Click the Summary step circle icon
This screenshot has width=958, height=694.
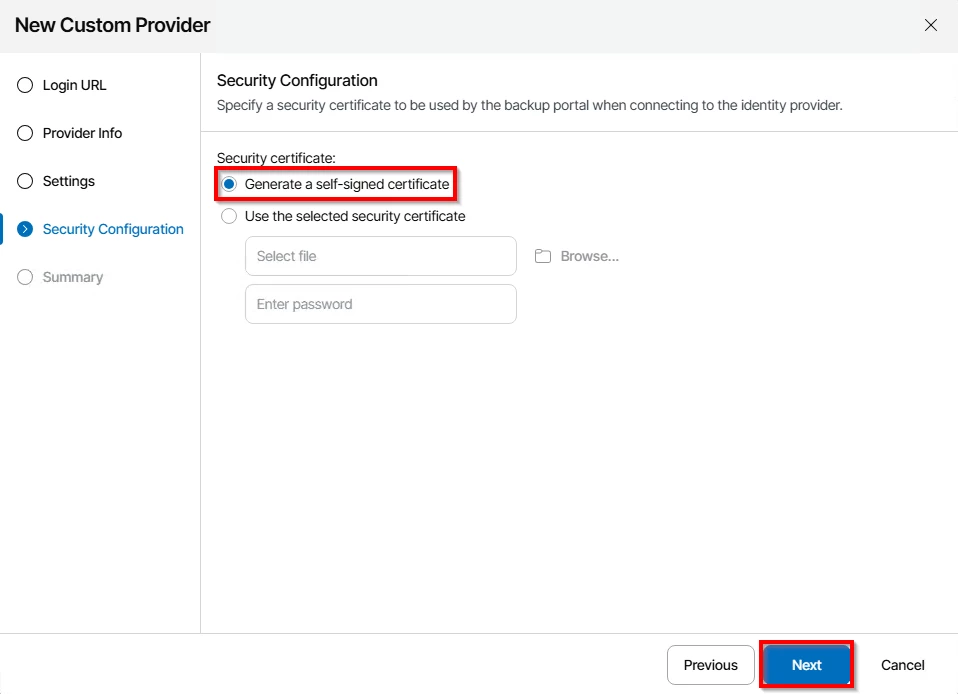pyautogui.click(x=25, y=277)
